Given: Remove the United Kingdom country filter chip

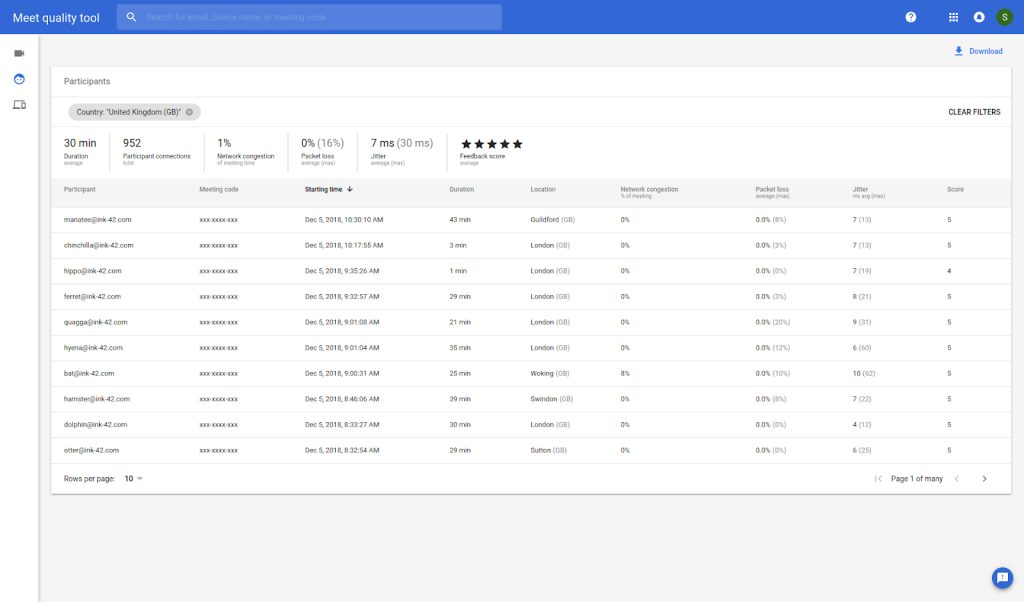Looking at the screenshot, I should (189, 112).
